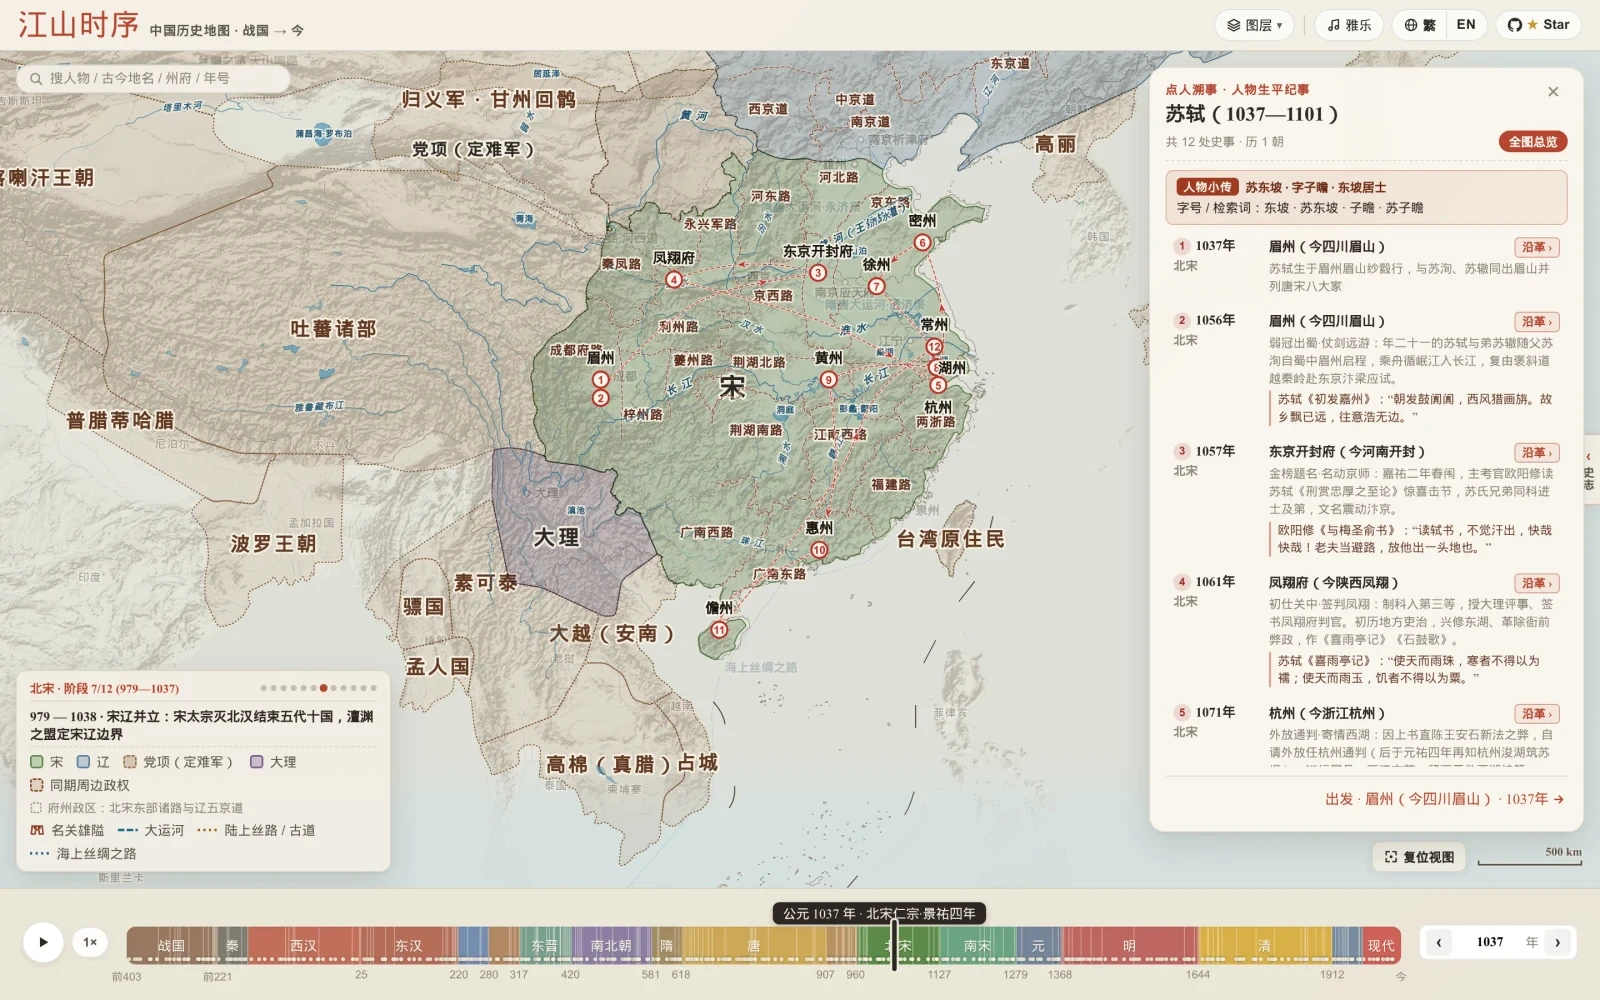Open 沿革 for 1056年 眉州 entry
The height and width of the screenshot is (1000, 1600).
1536,322
